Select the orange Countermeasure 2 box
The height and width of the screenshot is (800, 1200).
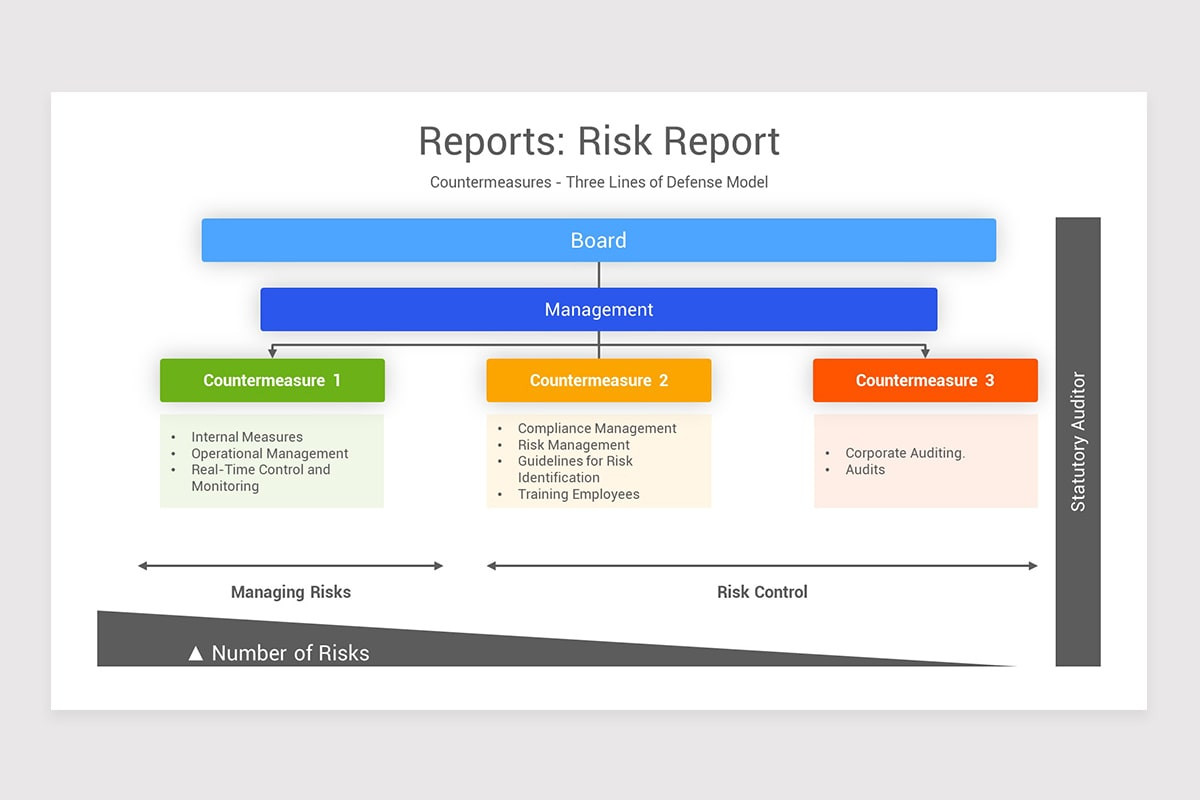point(598,380)
